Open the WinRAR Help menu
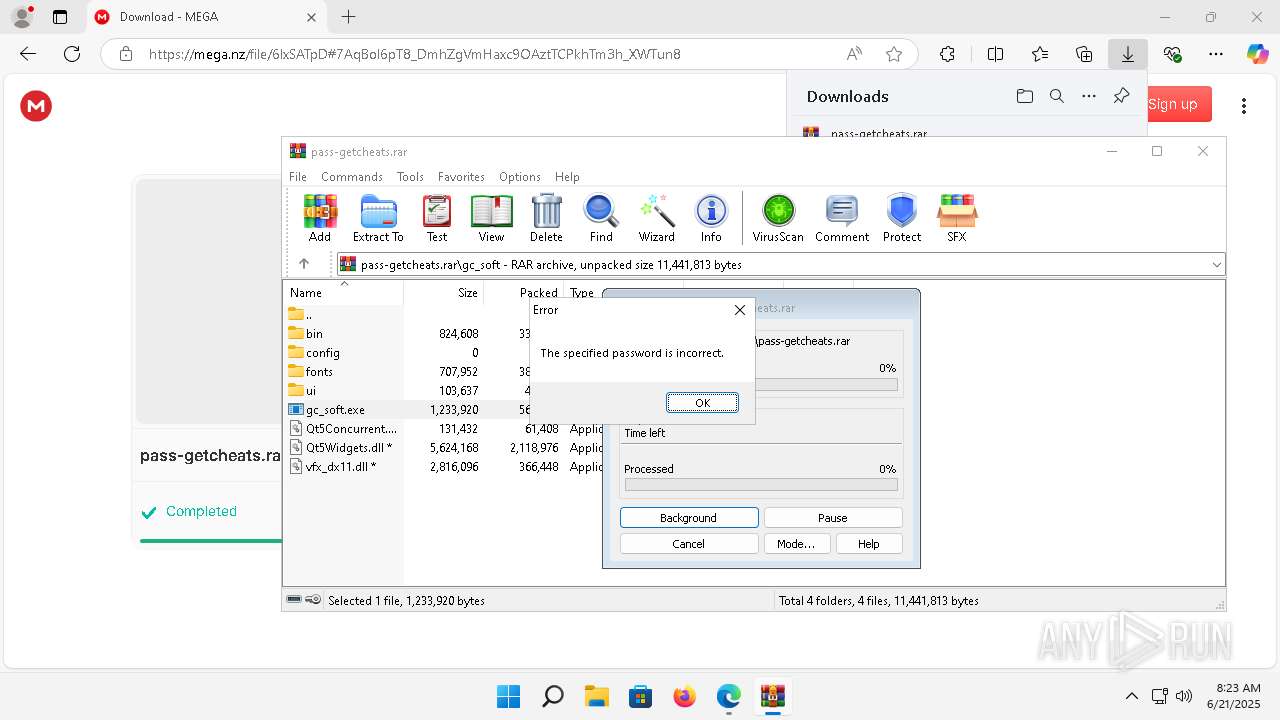 point(567,177)
